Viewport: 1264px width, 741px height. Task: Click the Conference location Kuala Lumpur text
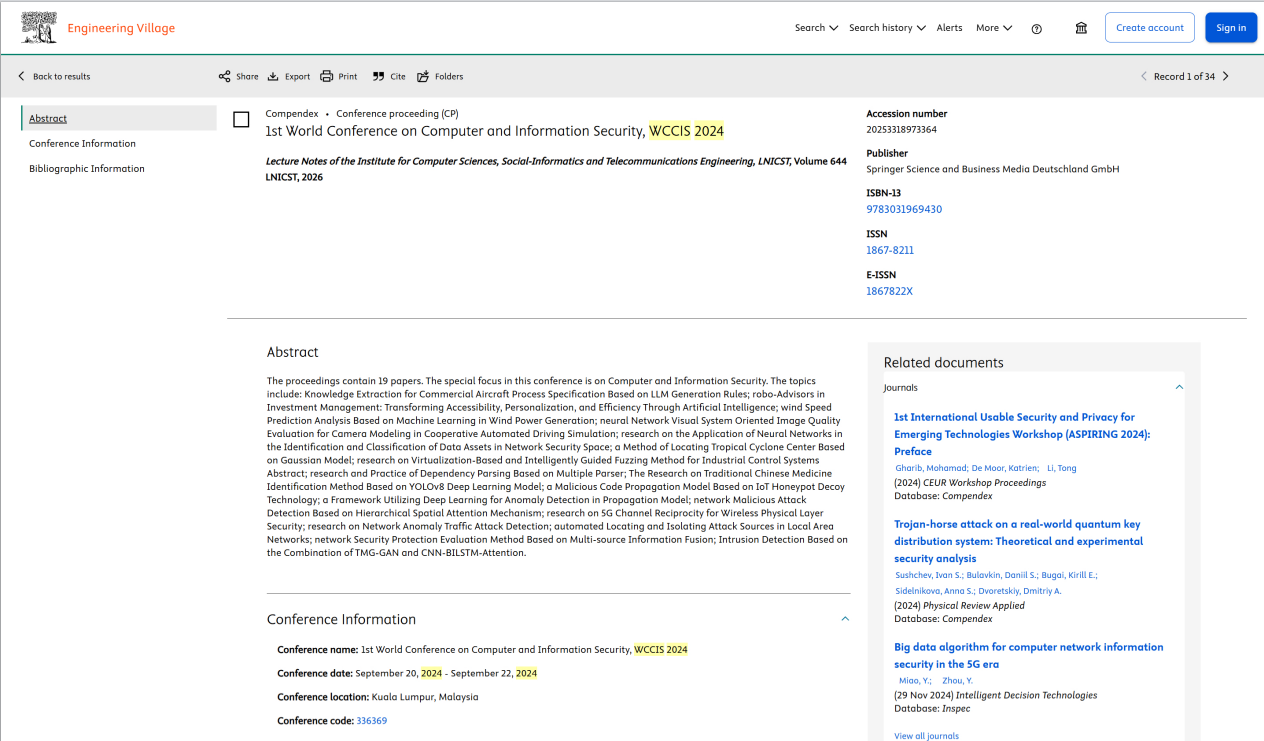pos(425,697)
